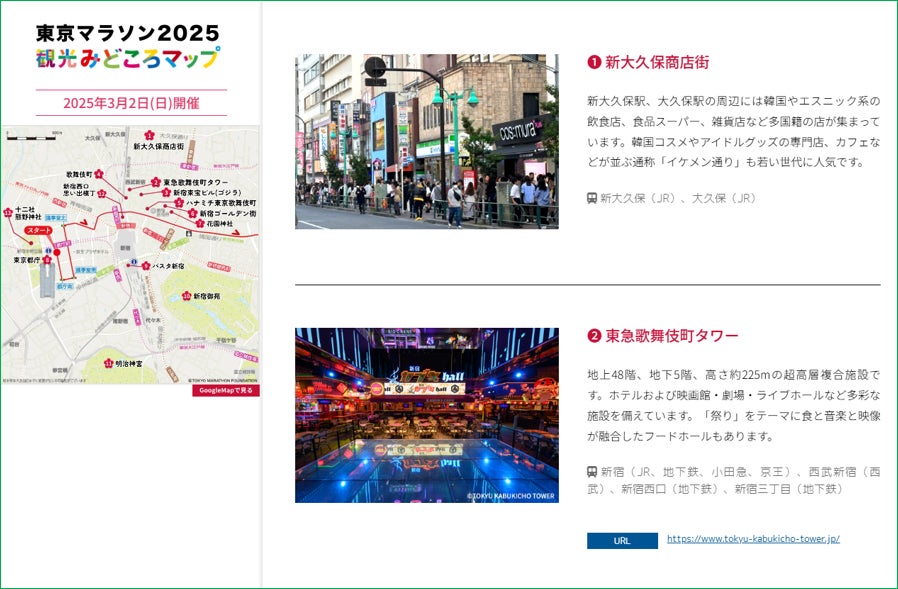Viewport: 898px width, 589px height.
Task: Click map label 十二社熊野神社
Action: pos(28,213)
